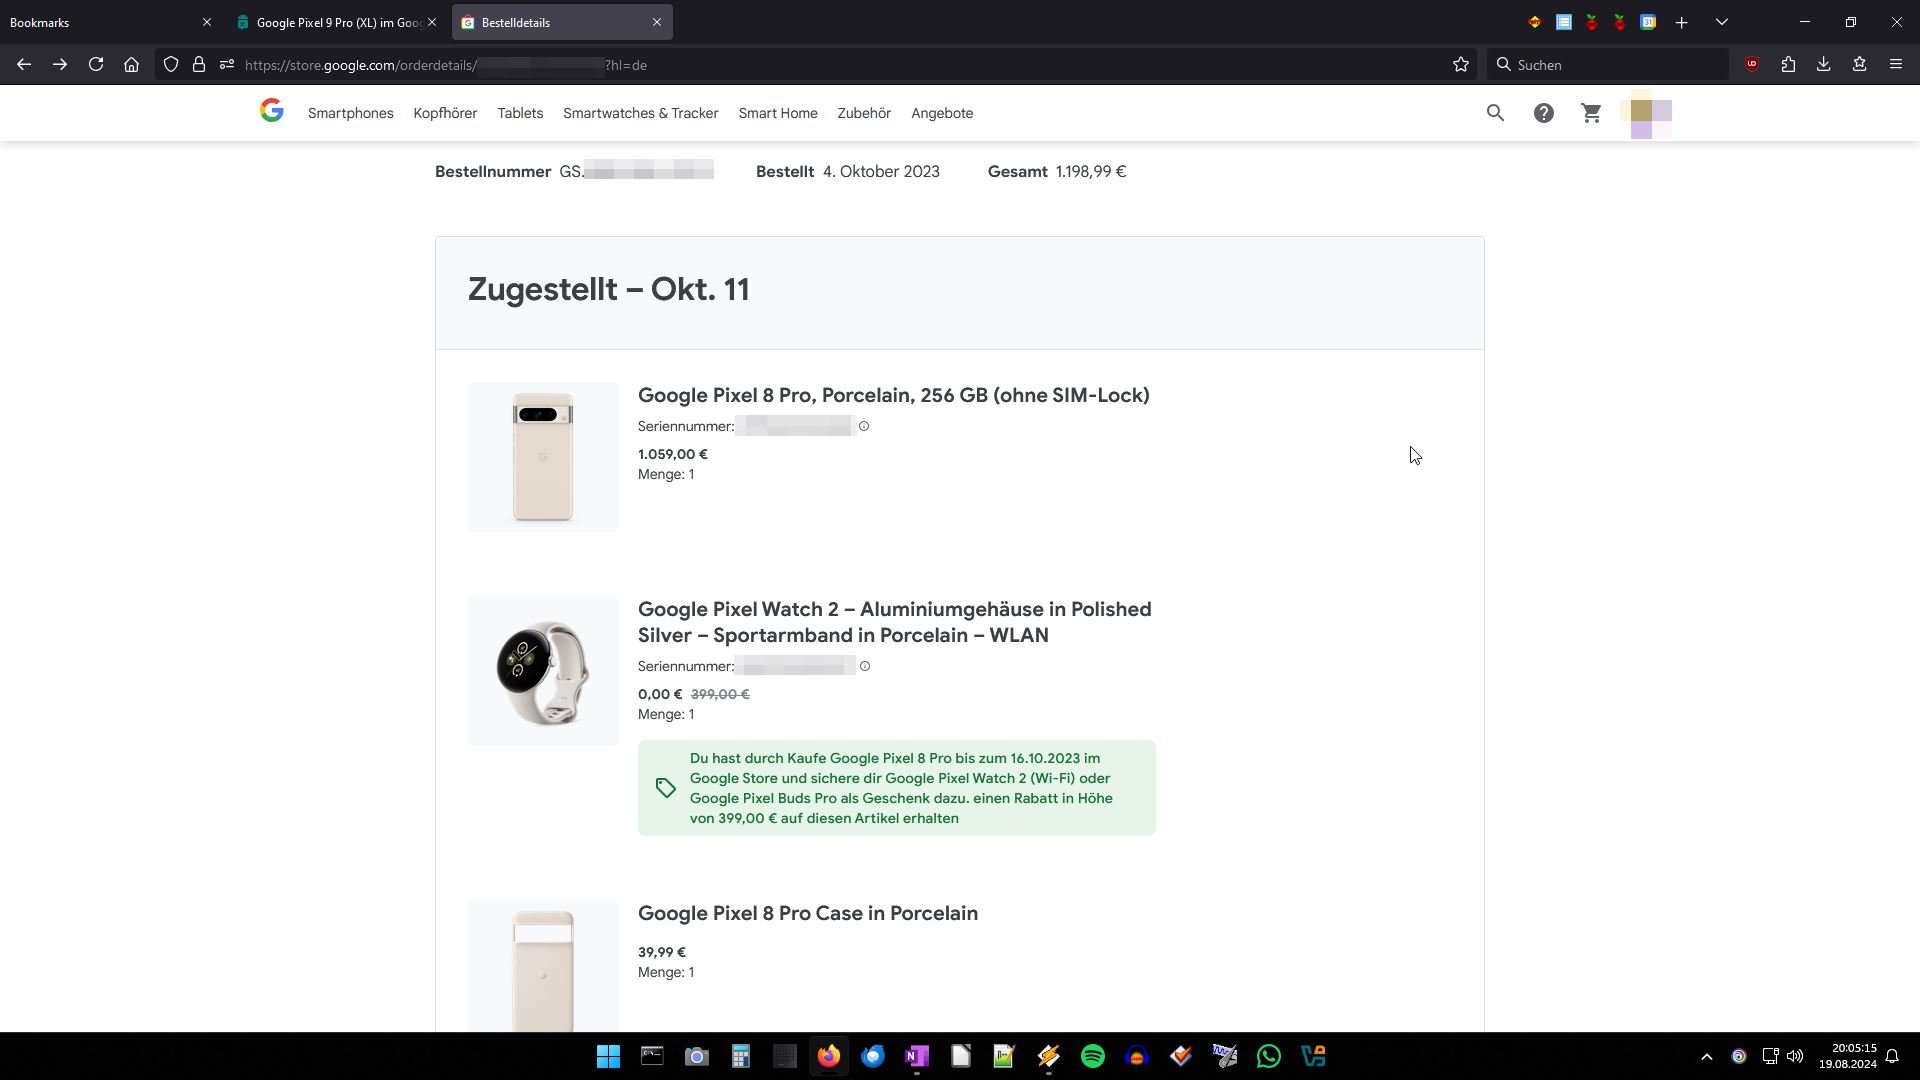
Task: Open Smartwatches & Tracker category
Action: [640, 113]
